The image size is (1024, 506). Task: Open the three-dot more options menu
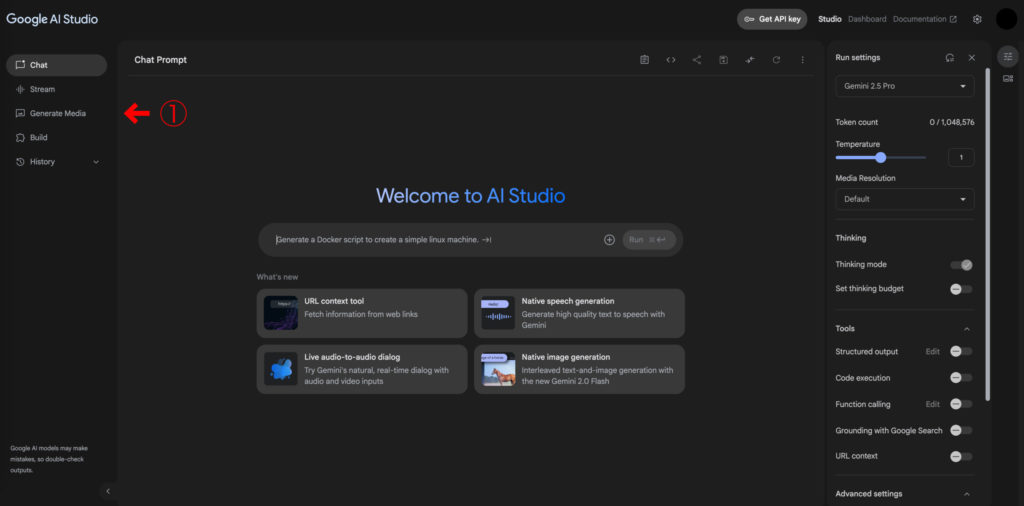click(x=803, y=59)
